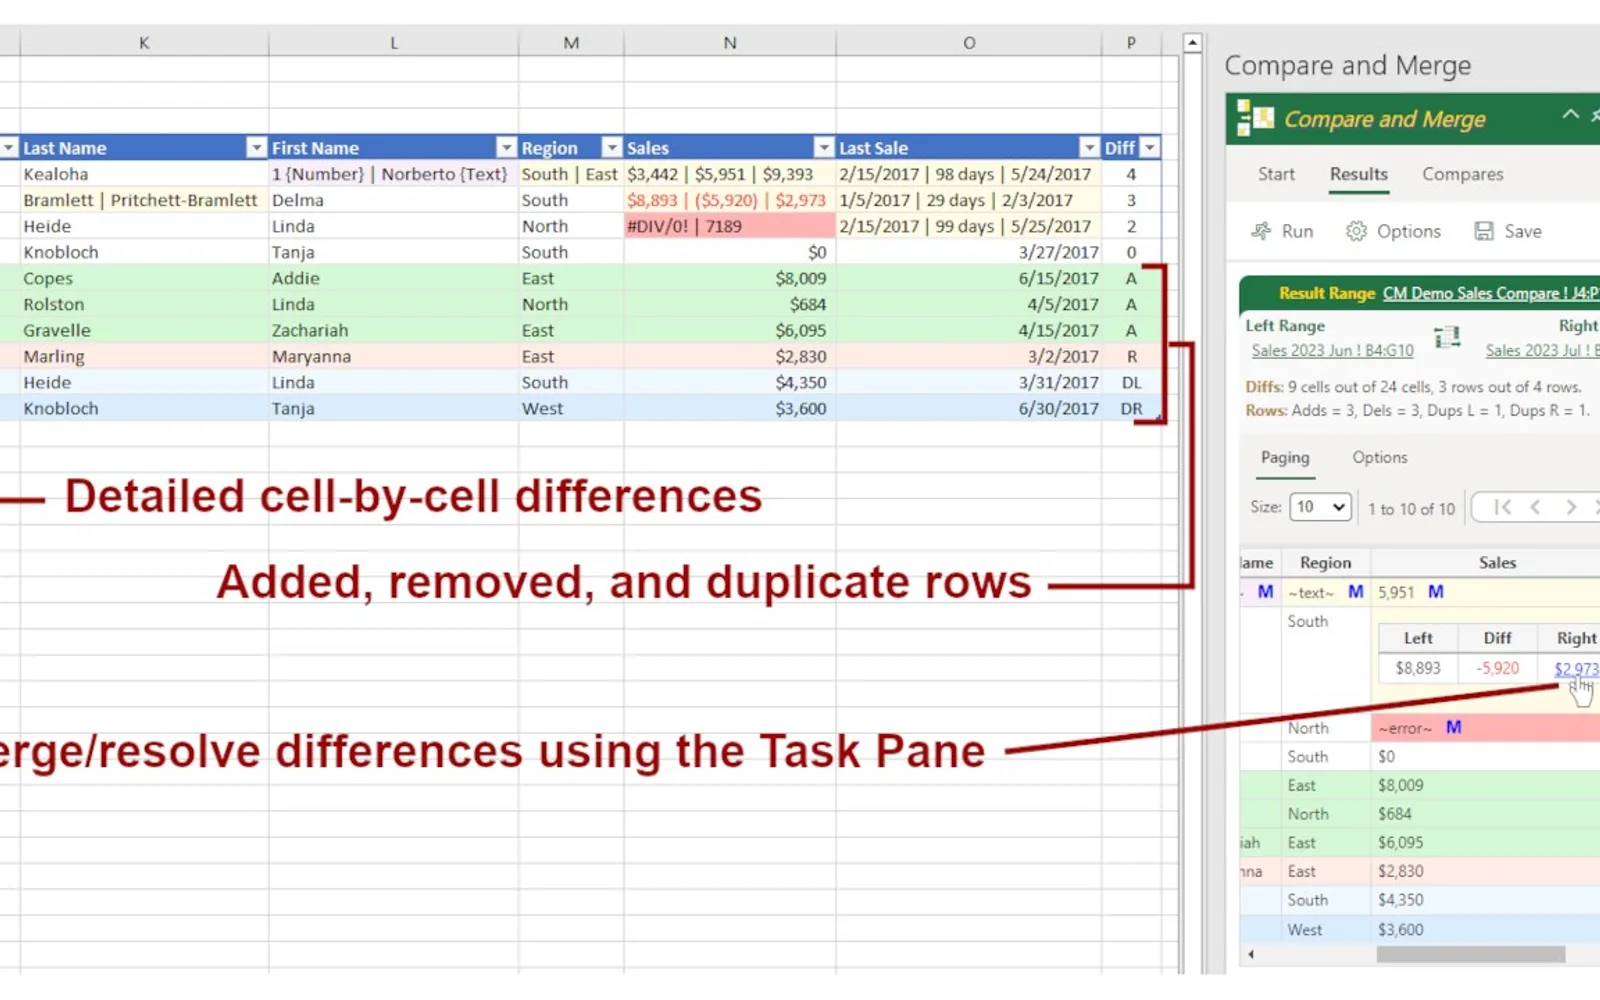Open Options gear in Compare and Merge
The width and height of the screenshot is (1600, 1000).
(x=1356, y=231)
